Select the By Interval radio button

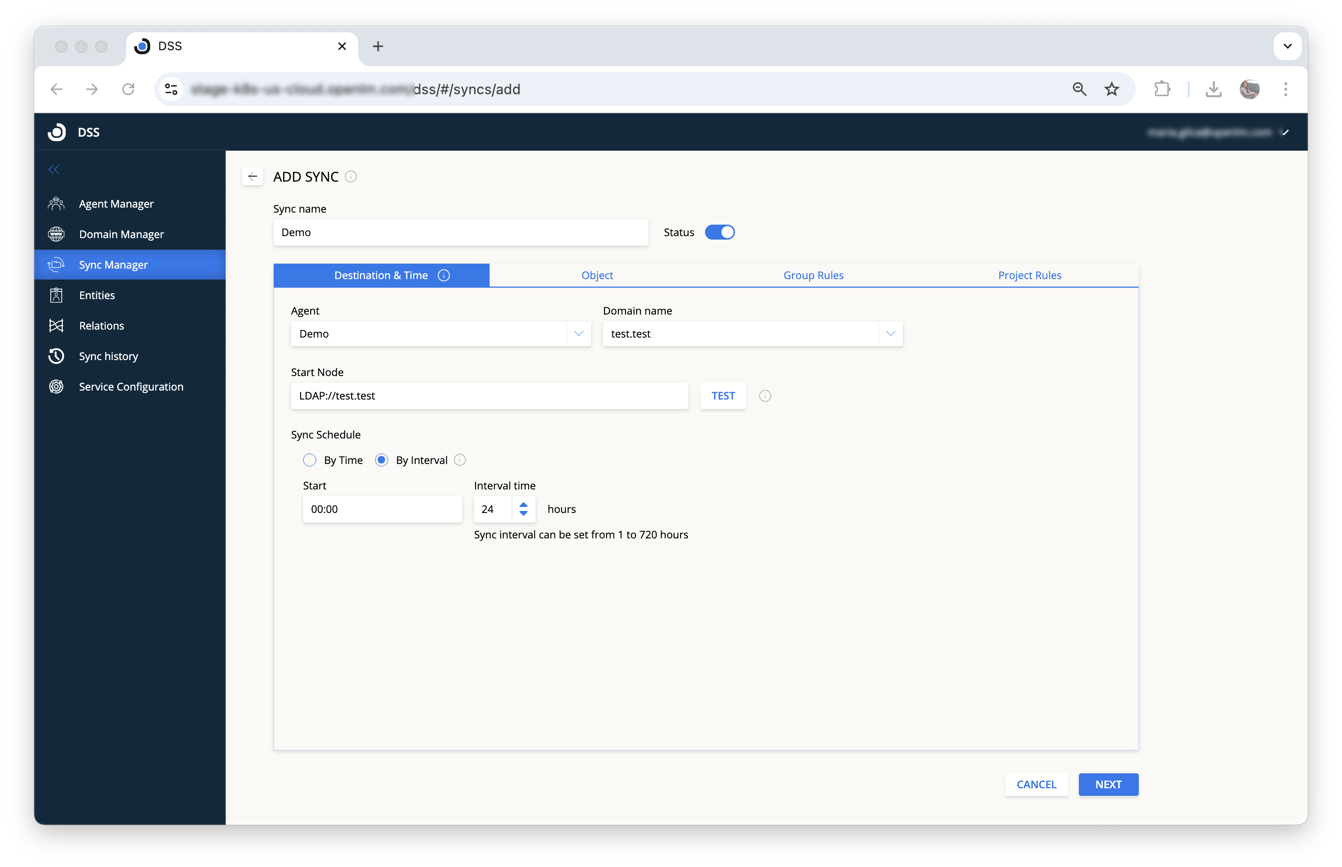tap(382, 460)
